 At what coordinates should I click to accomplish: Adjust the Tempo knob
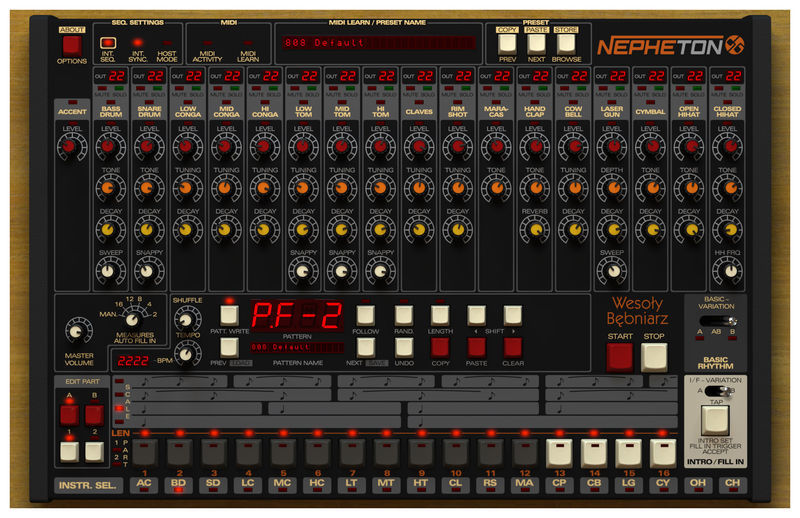pyautogui.click(x=187, y=353)
